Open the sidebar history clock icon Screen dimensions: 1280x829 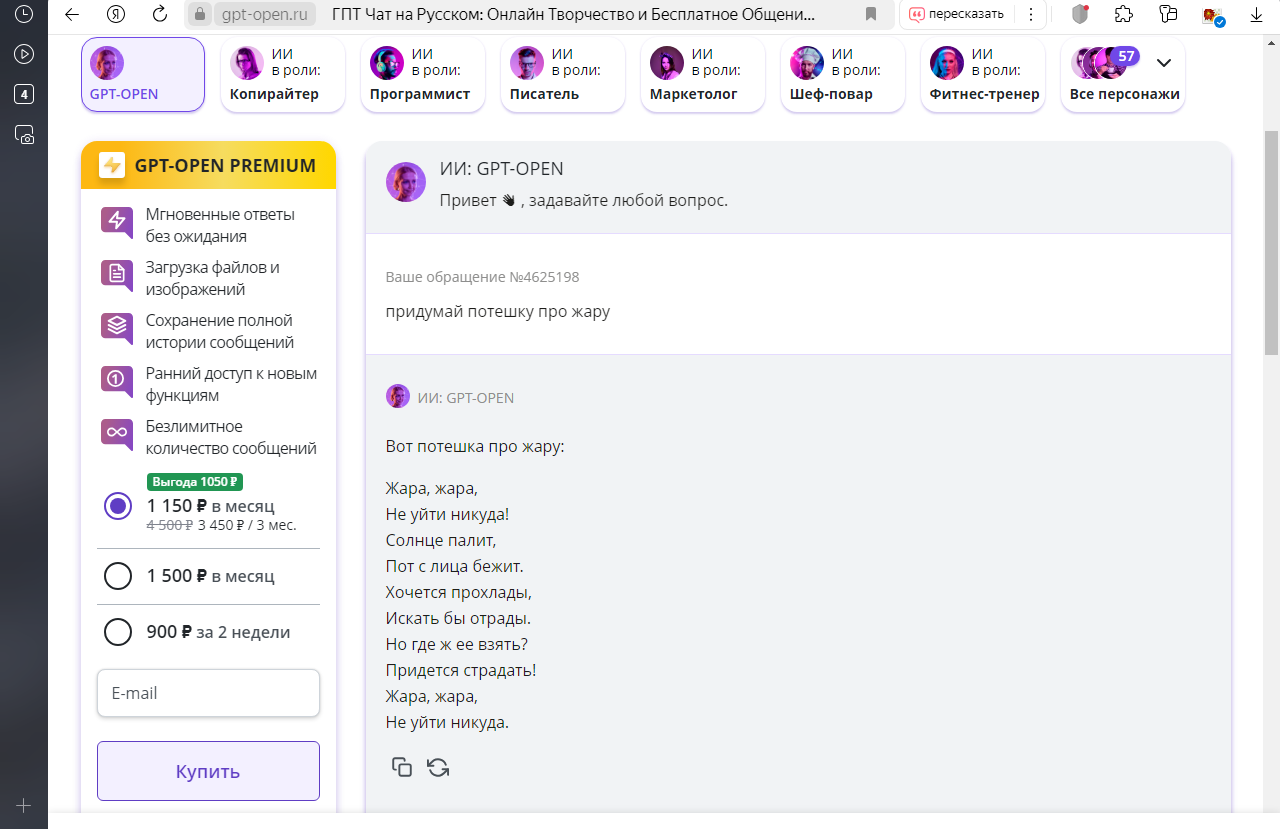(24, 14)
